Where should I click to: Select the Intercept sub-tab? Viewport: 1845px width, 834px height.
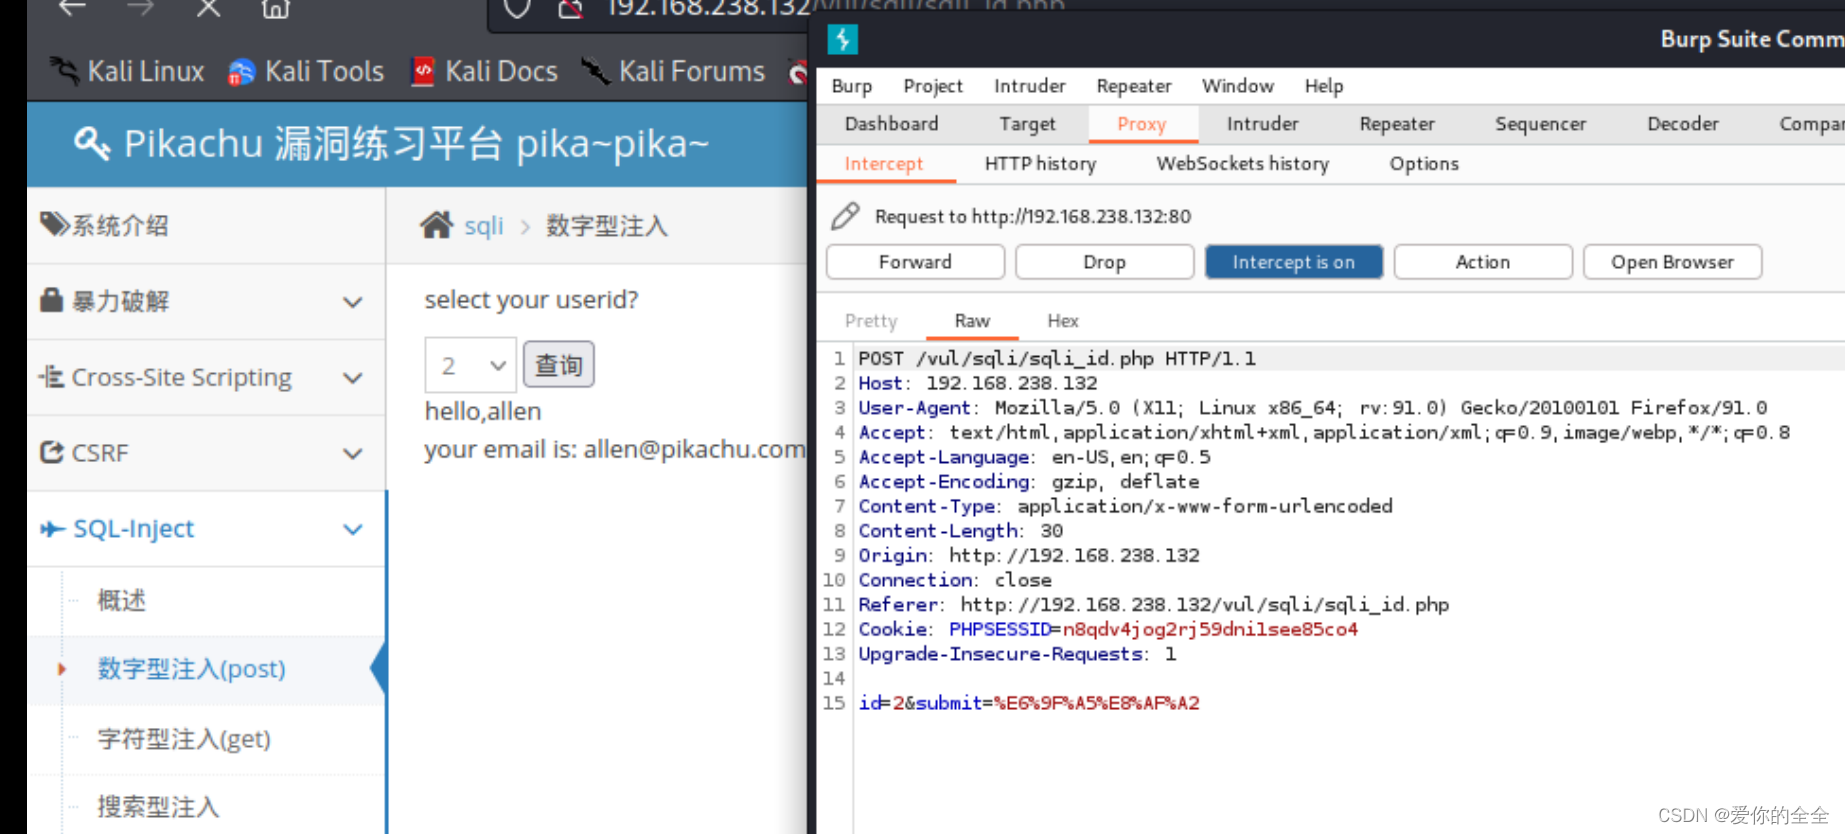[884, 164]
